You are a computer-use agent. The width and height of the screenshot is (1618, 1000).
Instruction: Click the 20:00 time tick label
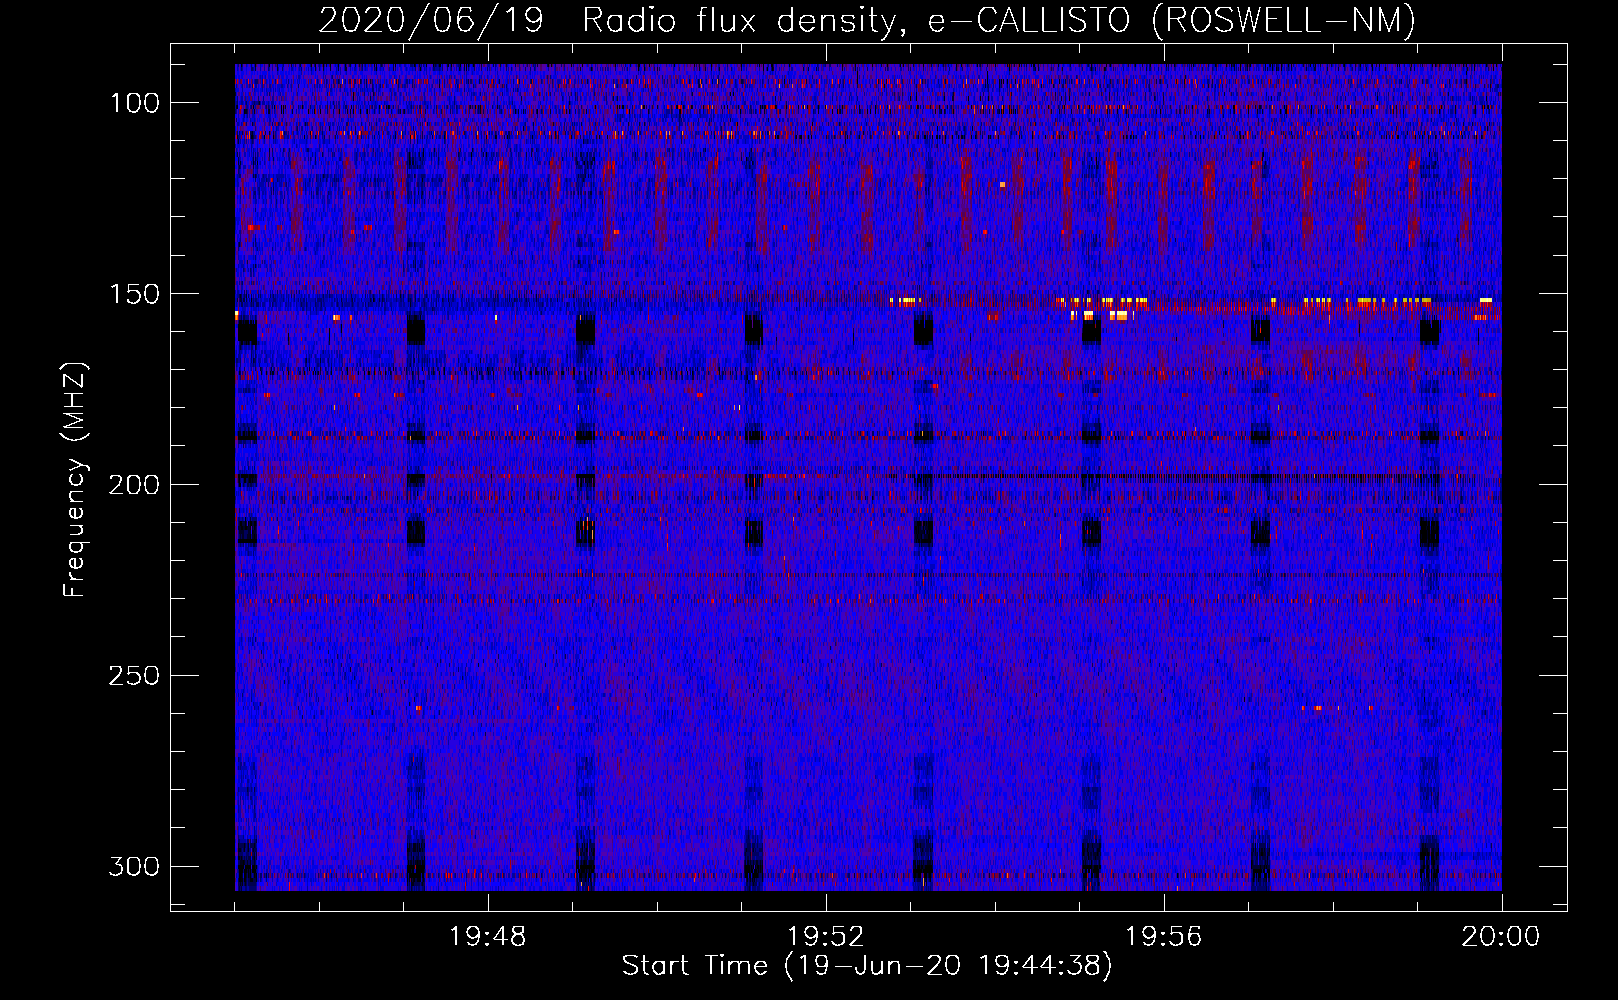(x=1501, y=937)
